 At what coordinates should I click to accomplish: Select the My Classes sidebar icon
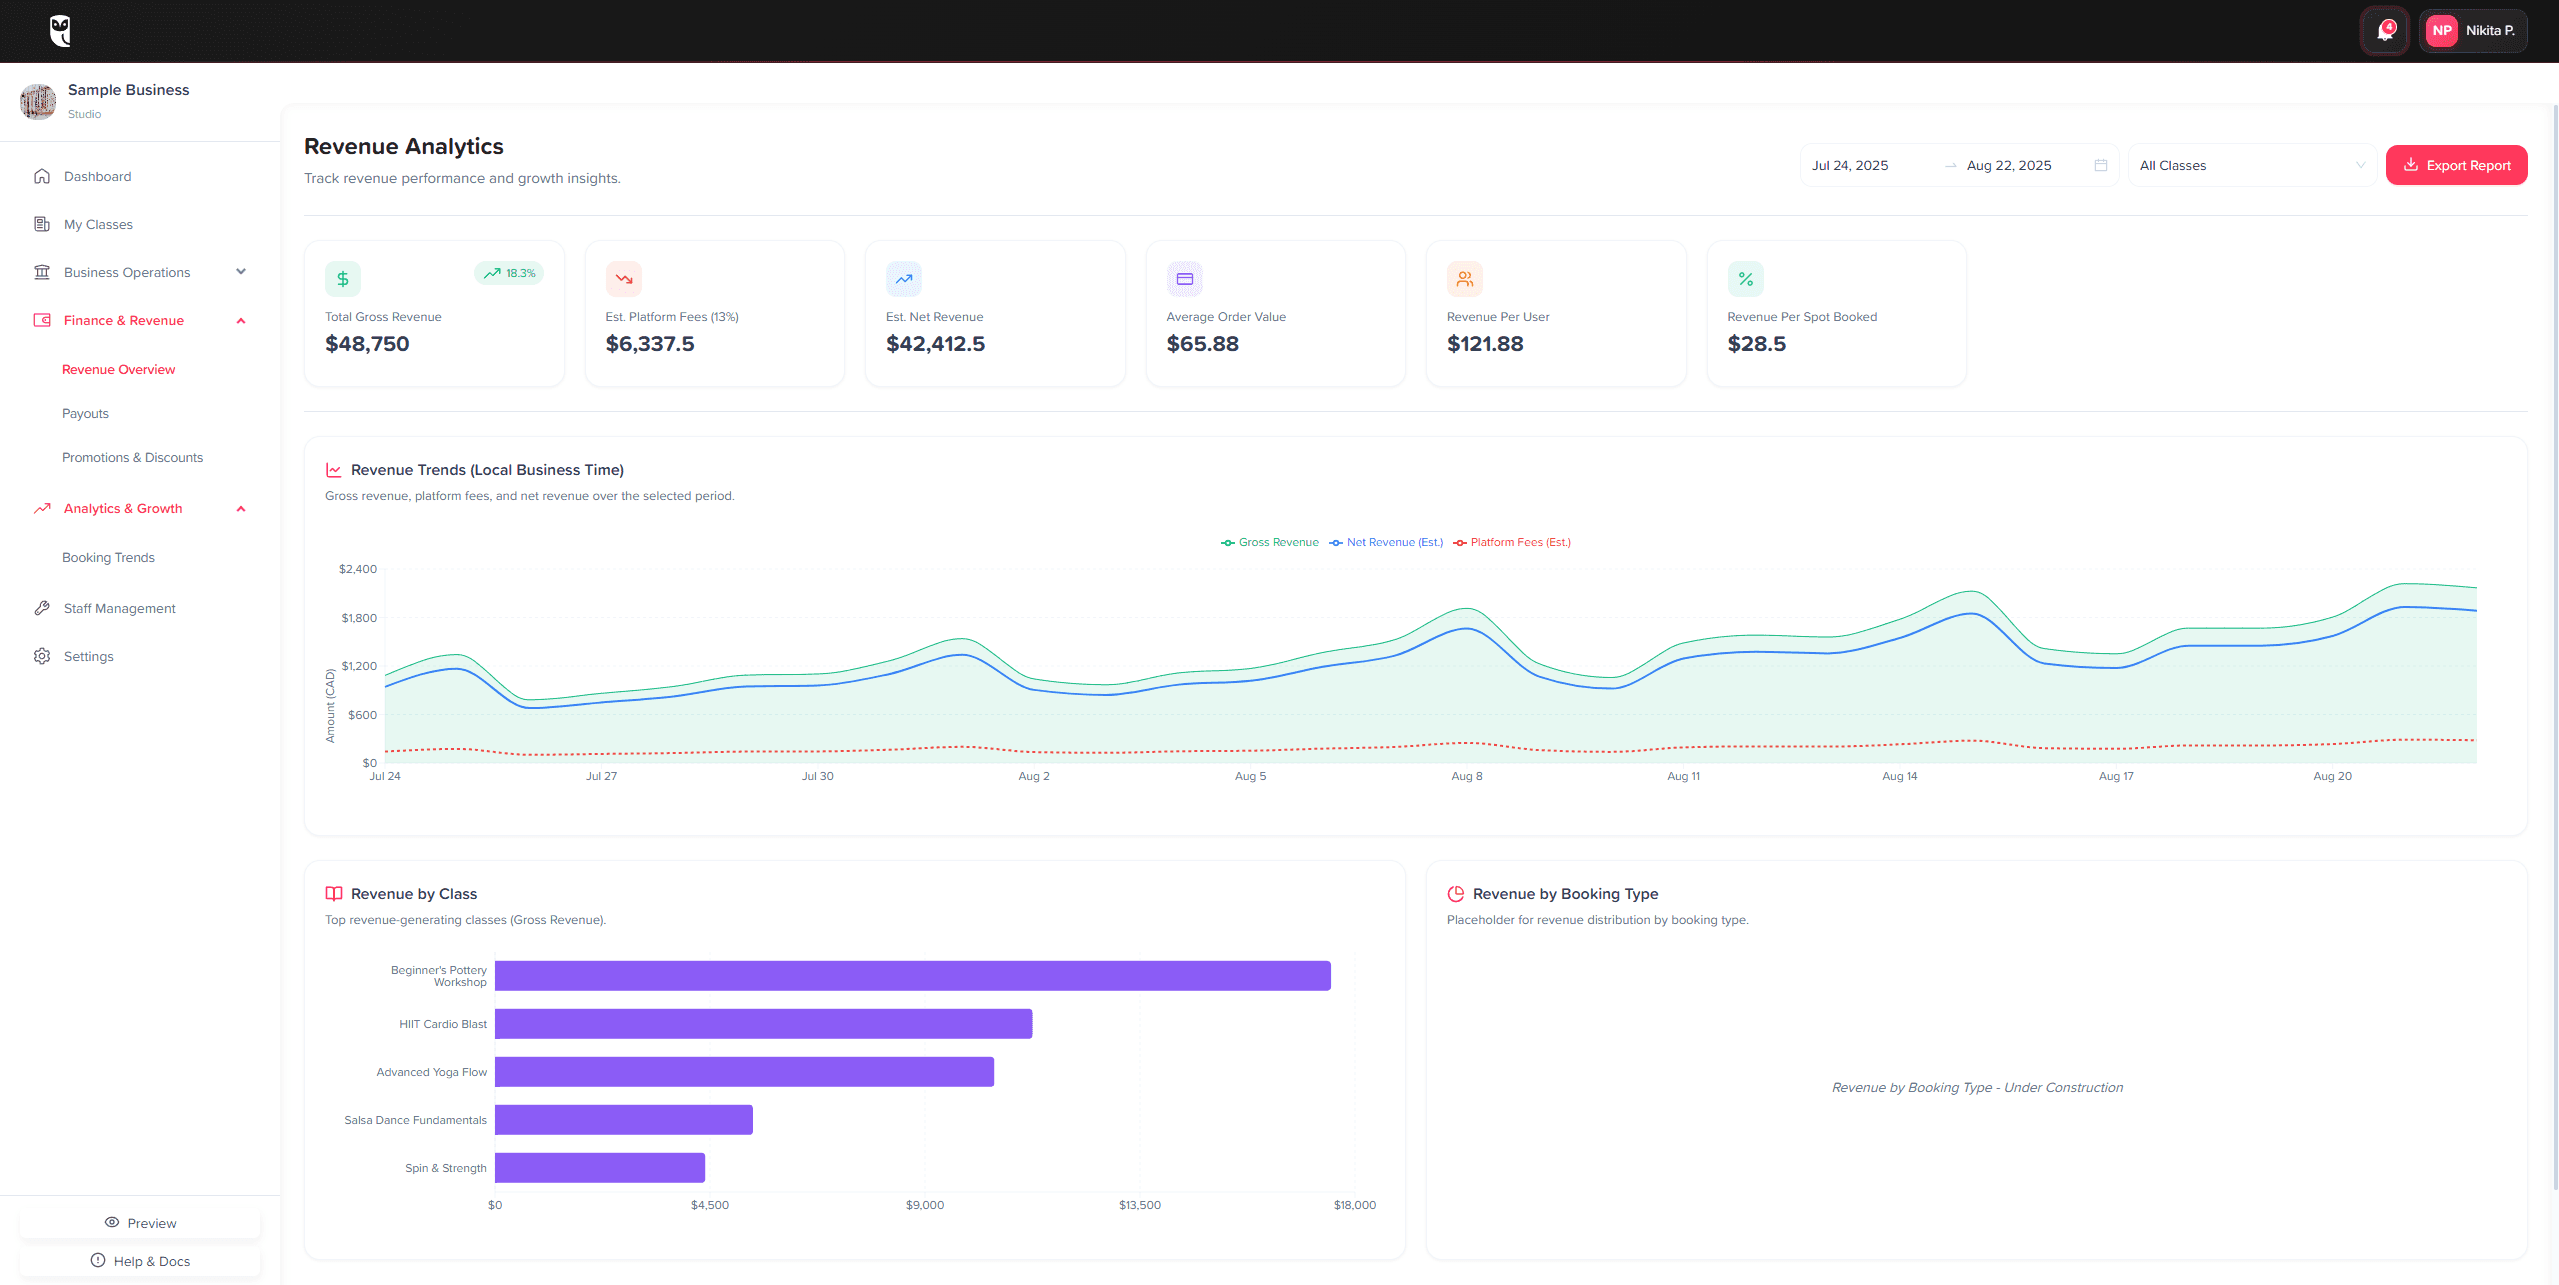(x=41, y=224)
